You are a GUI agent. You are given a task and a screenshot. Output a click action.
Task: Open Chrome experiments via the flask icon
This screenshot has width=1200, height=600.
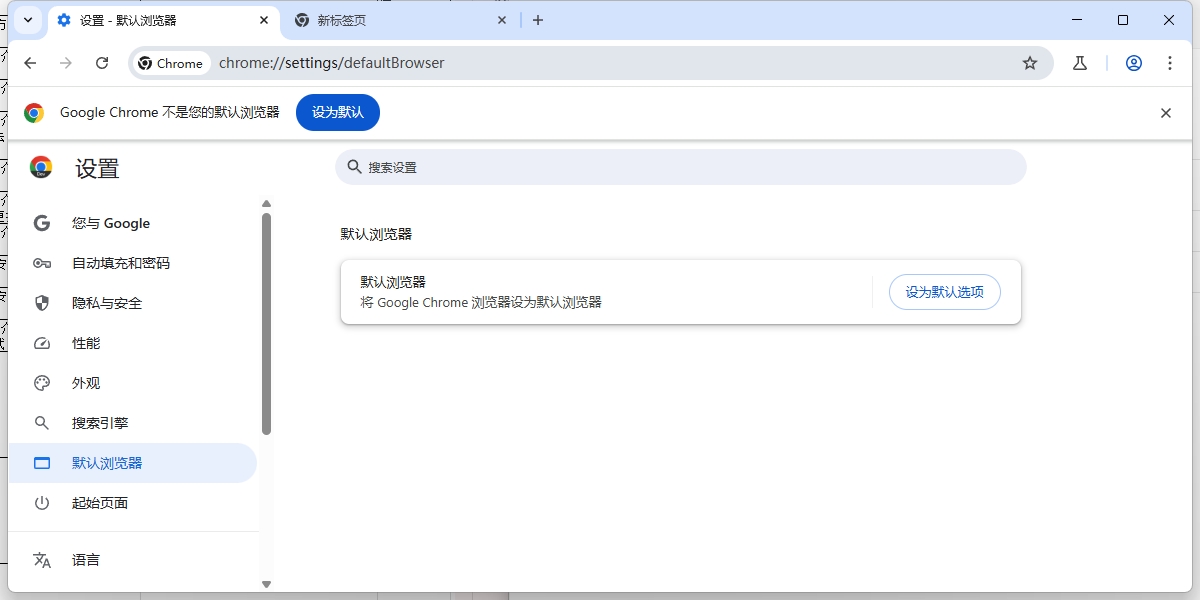click(1079, 62)
